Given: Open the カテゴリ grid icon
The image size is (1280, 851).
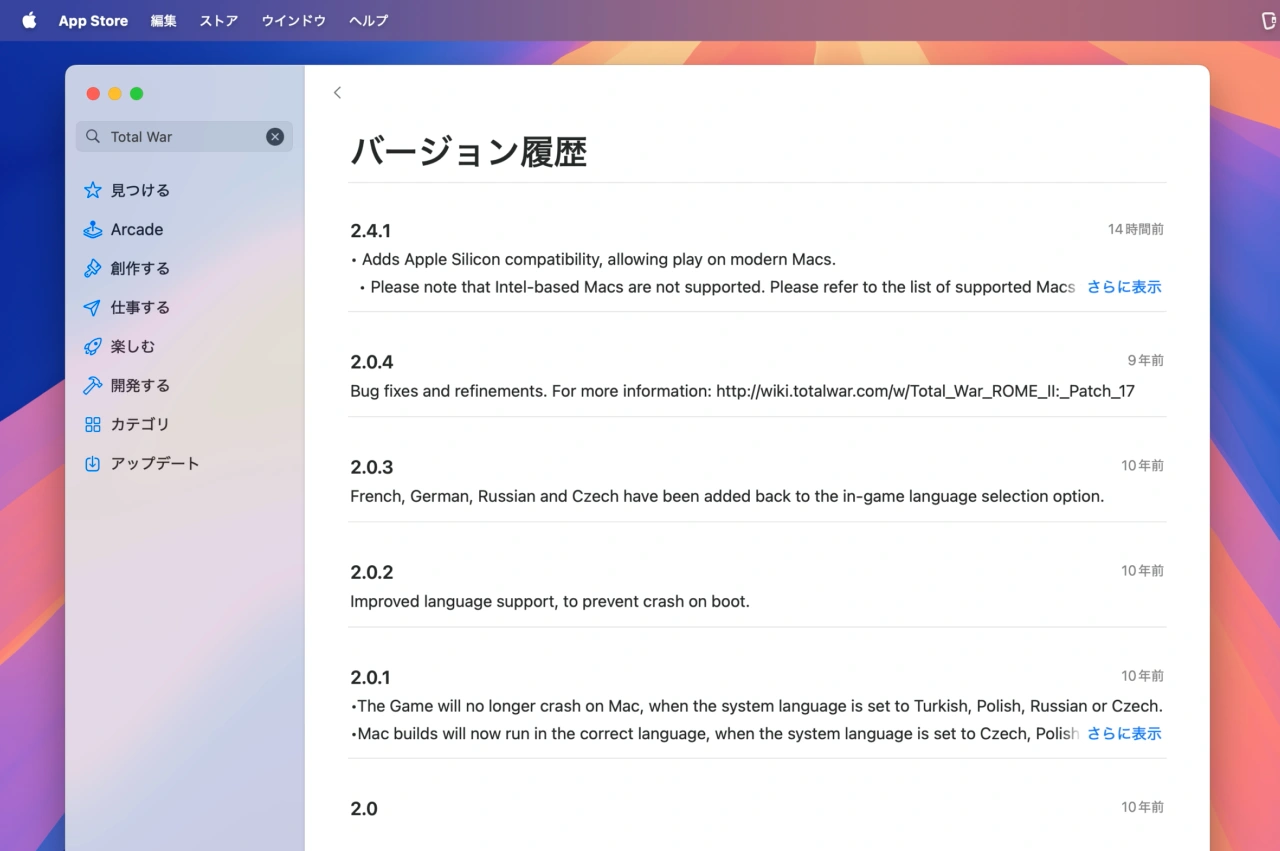Looking at the screenshot, I should click(93, 424).
